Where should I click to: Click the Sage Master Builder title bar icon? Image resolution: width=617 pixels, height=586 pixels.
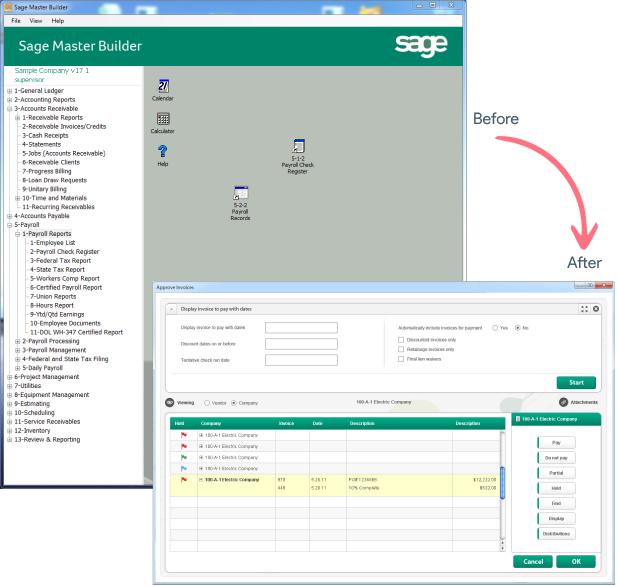pos(8,7)
